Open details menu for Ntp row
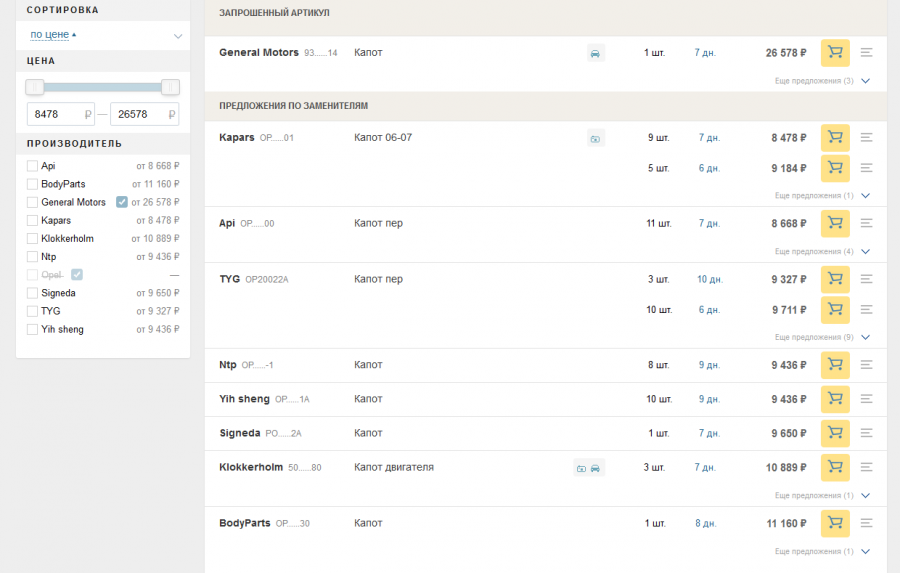This screenshot has width=900, height=573. pos(867,365)
